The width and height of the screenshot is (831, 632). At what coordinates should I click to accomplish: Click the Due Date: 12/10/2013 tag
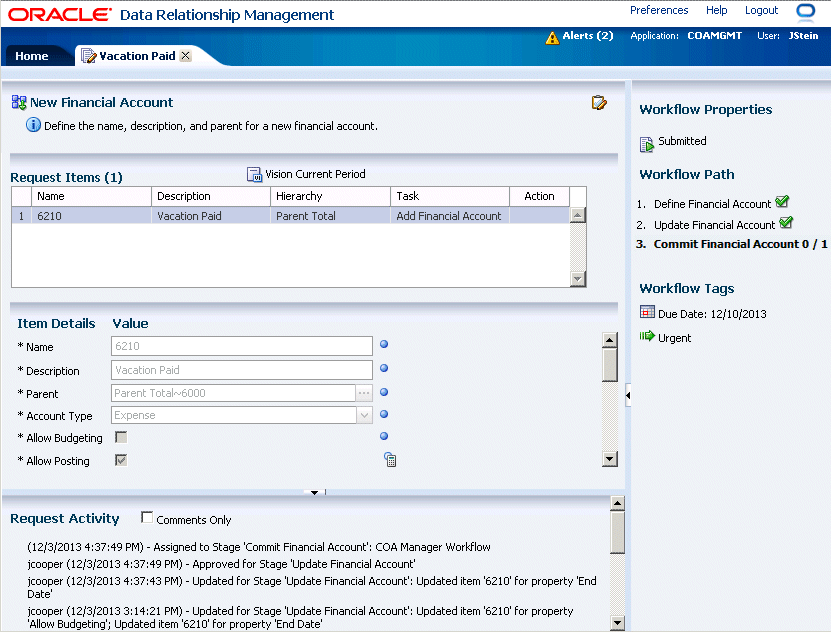coord(712,314)
